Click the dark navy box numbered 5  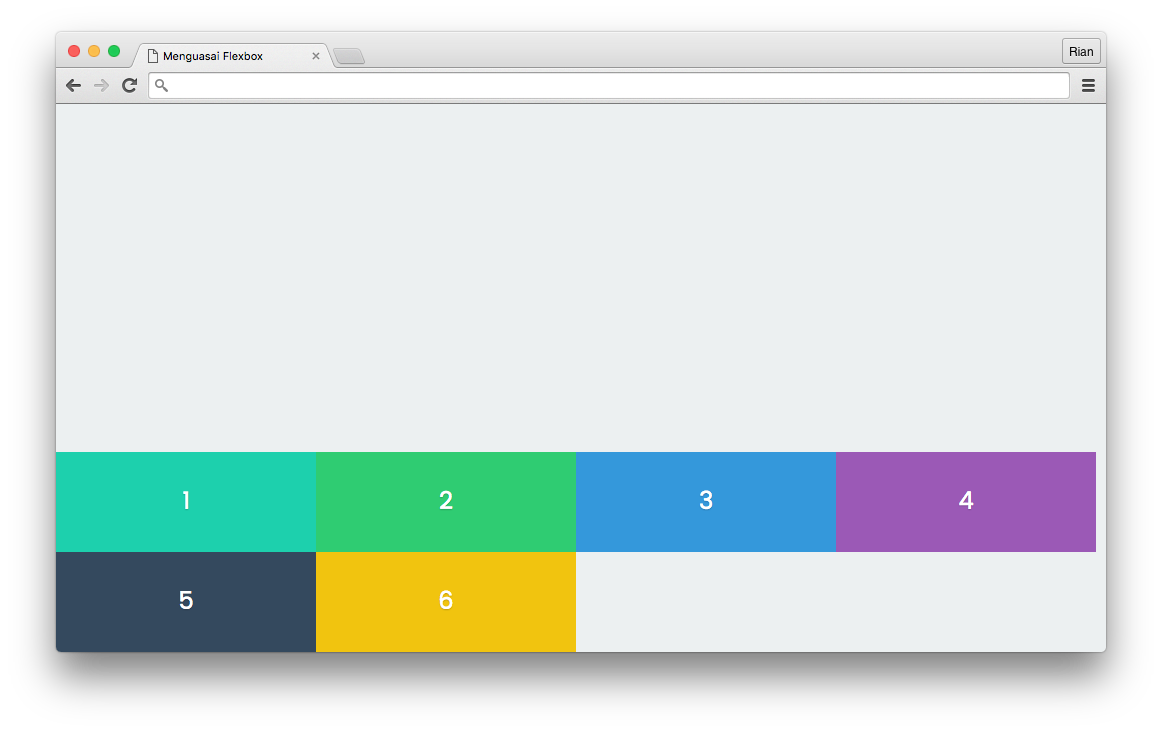pos(186,602)
